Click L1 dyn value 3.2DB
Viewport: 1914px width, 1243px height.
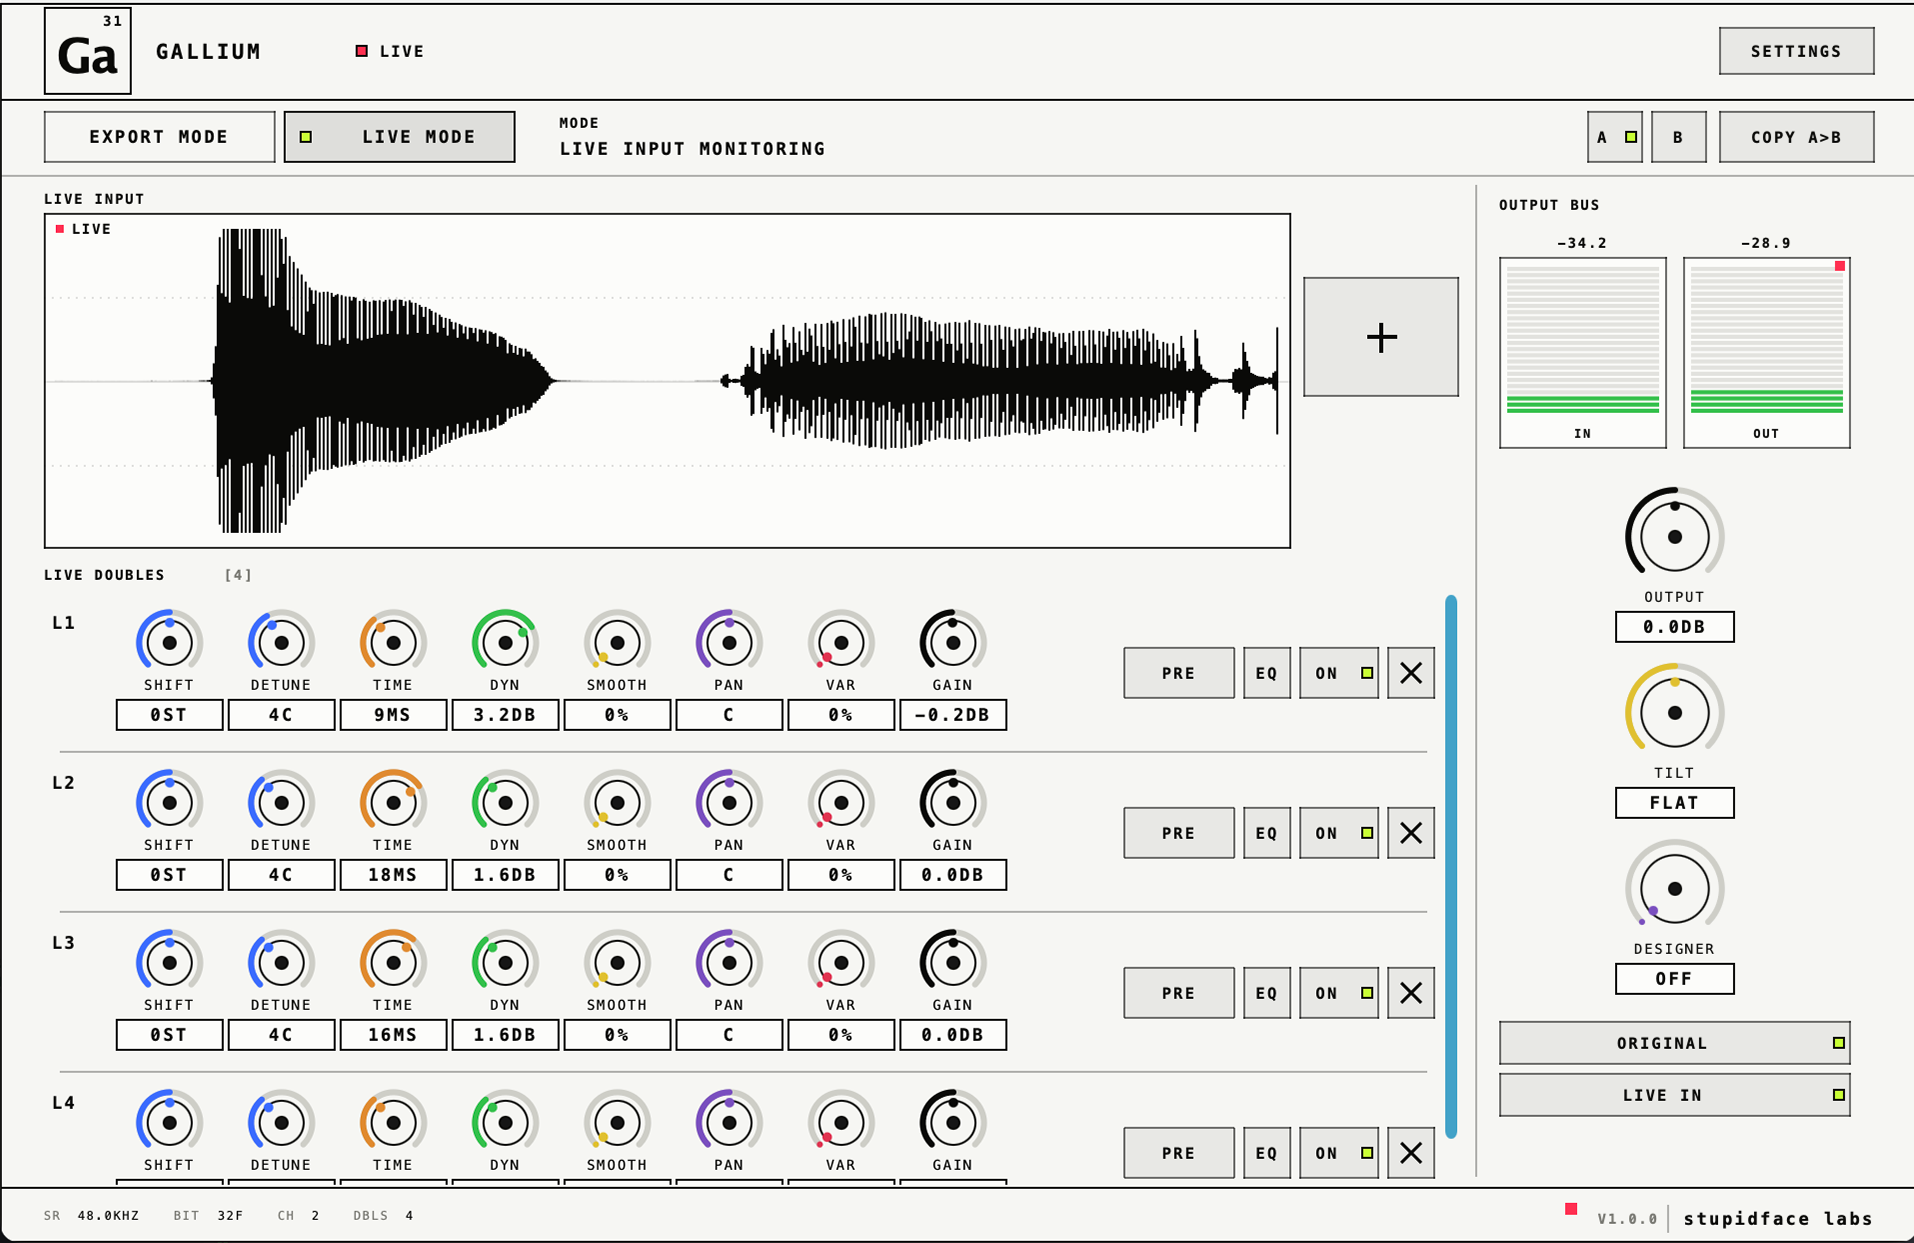505,715
